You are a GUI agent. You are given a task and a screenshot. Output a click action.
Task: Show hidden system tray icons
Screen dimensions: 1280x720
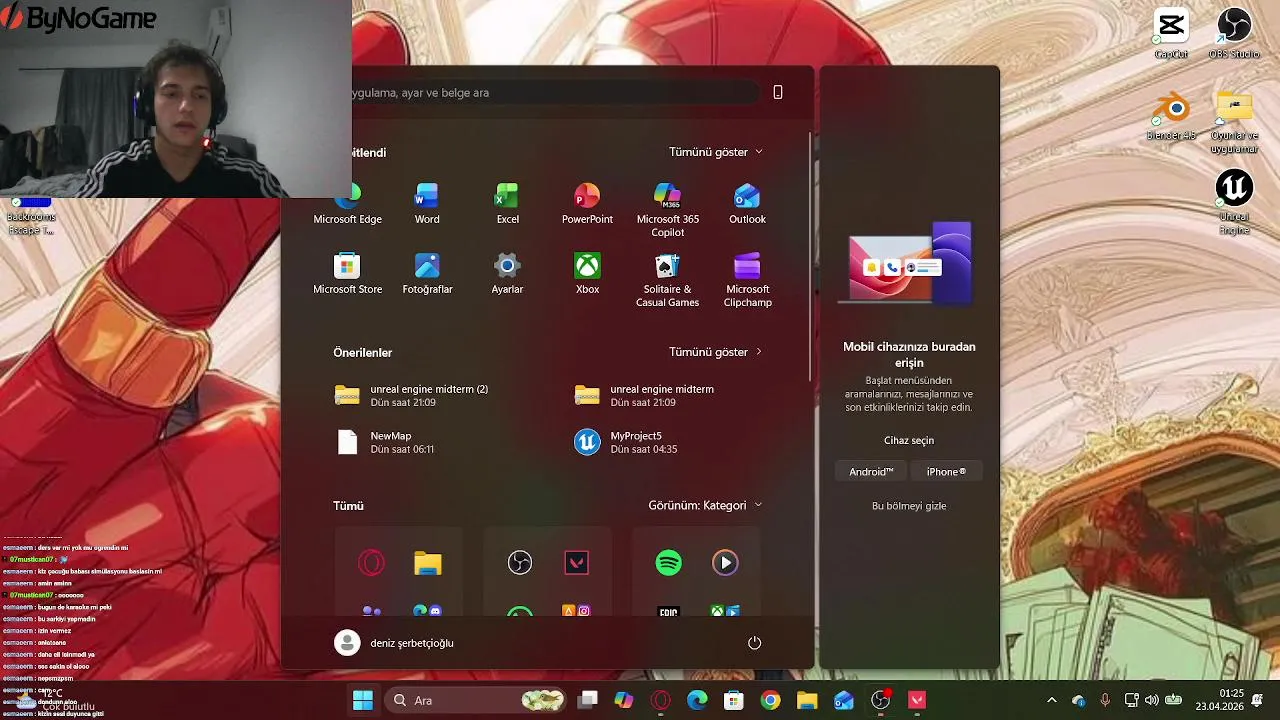pyautogui.click(x=1051, y=700)
